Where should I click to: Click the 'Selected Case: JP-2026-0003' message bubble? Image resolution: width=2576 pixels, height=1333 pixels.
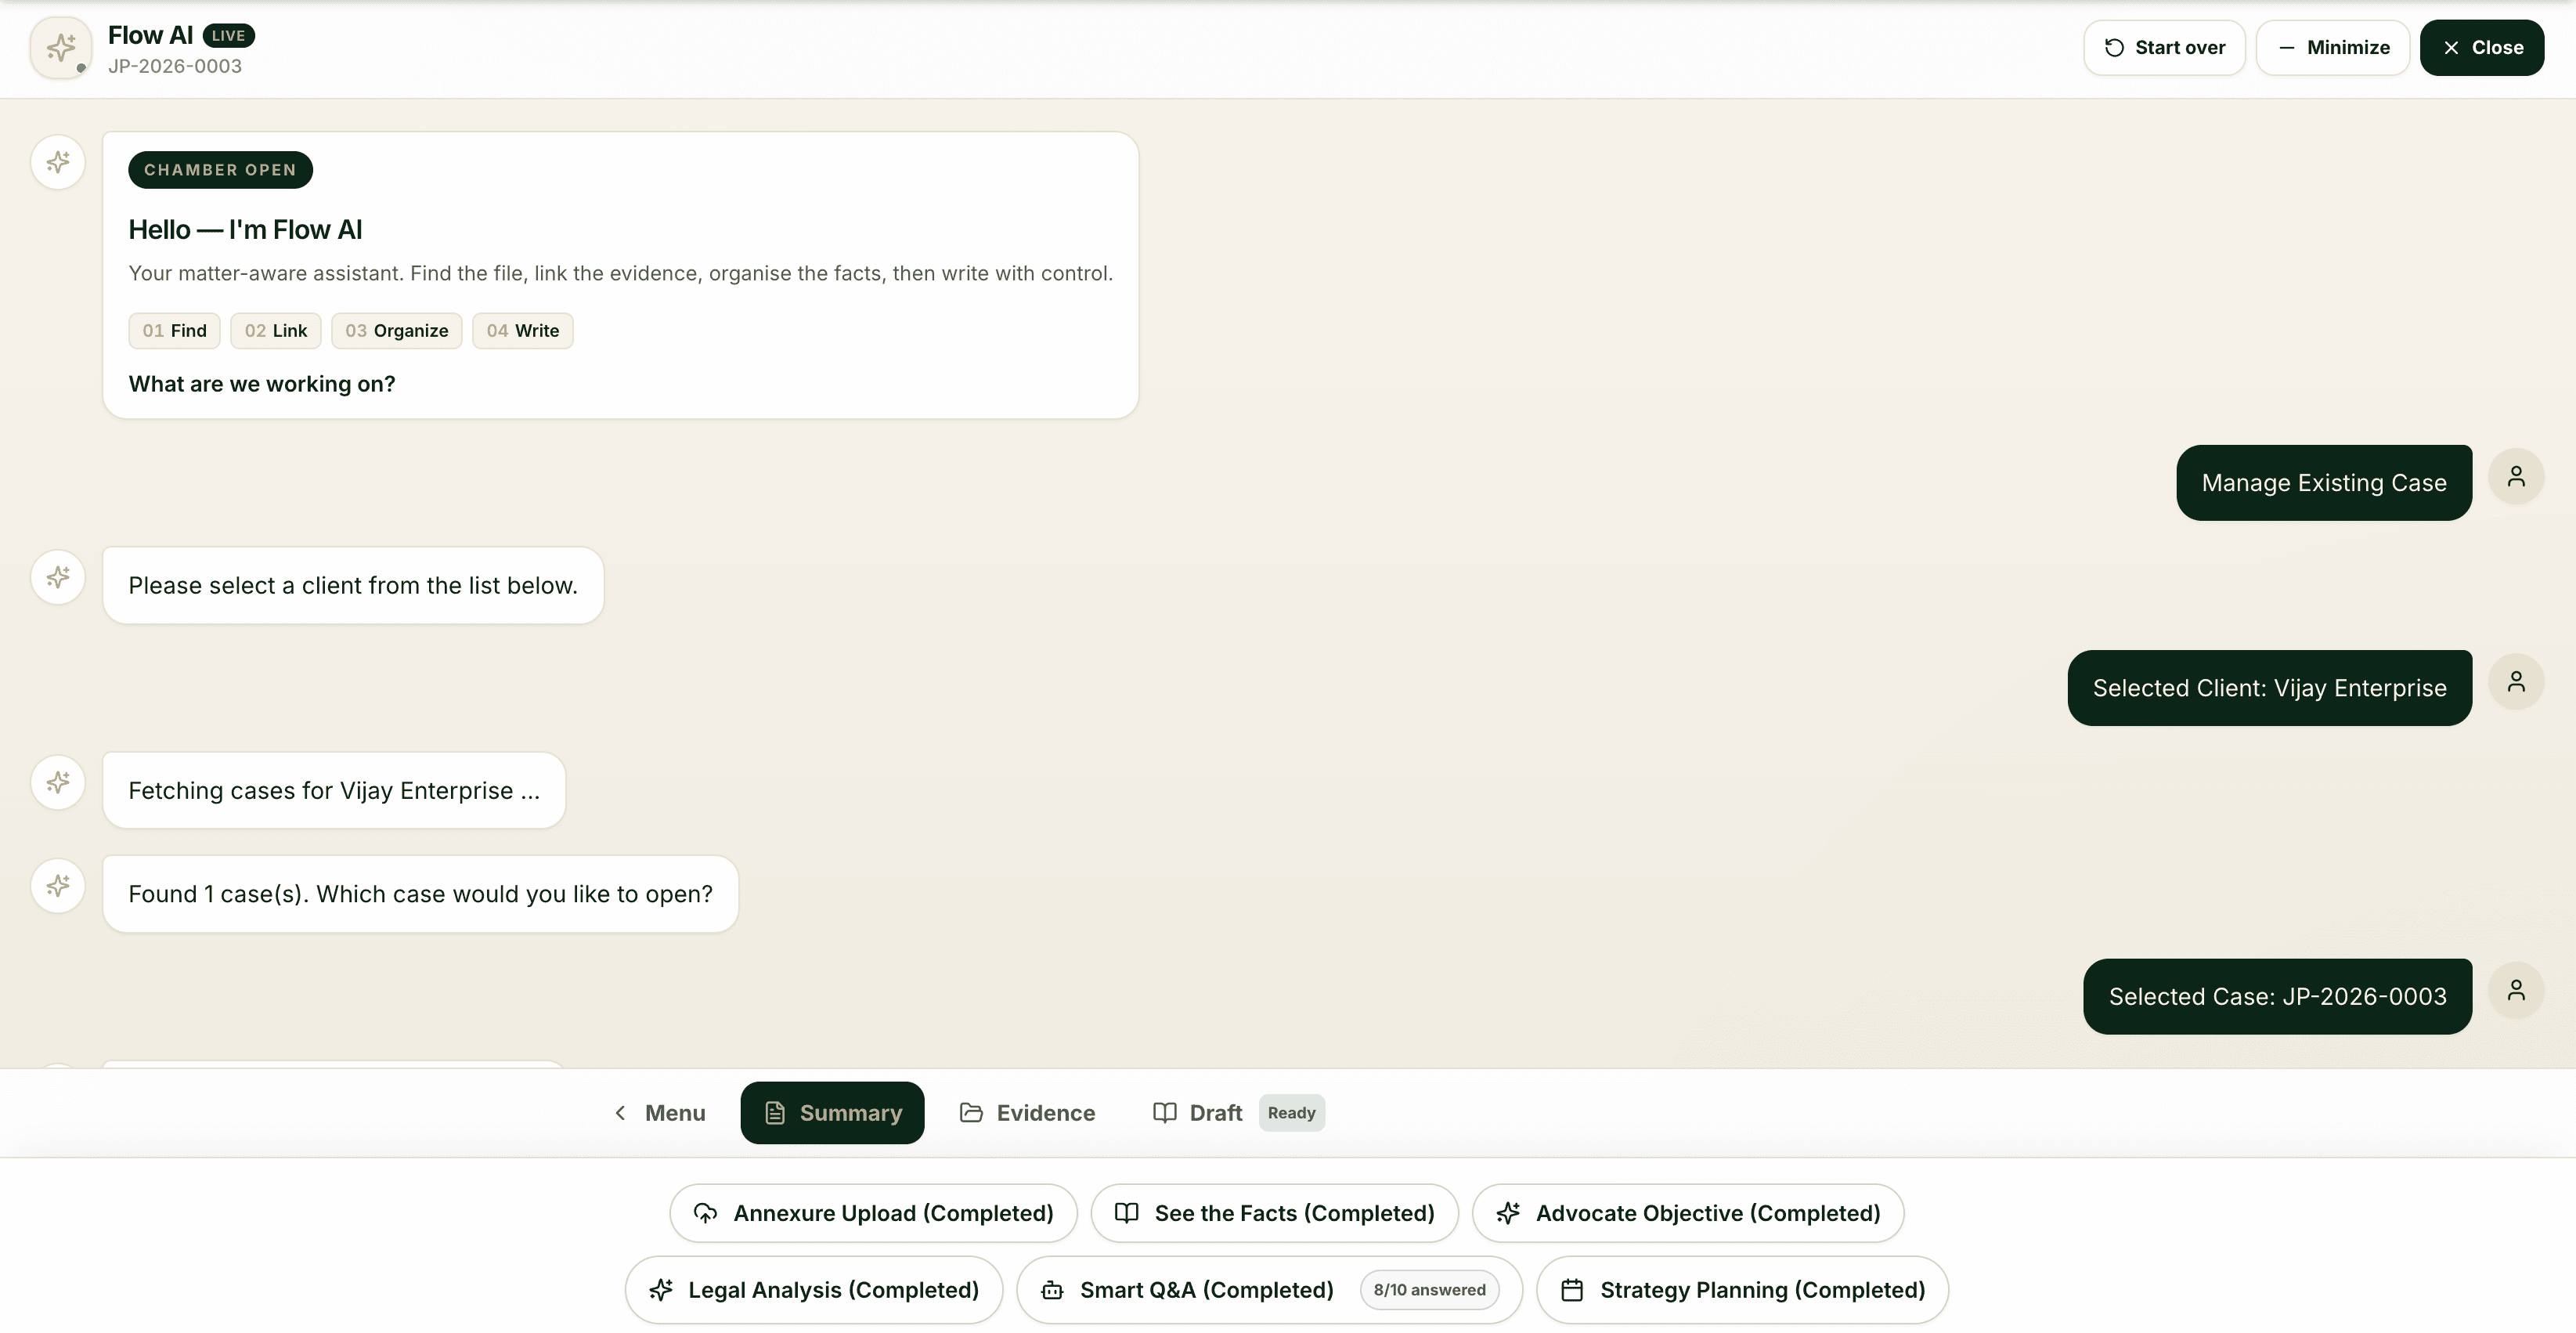[2278, 997]
